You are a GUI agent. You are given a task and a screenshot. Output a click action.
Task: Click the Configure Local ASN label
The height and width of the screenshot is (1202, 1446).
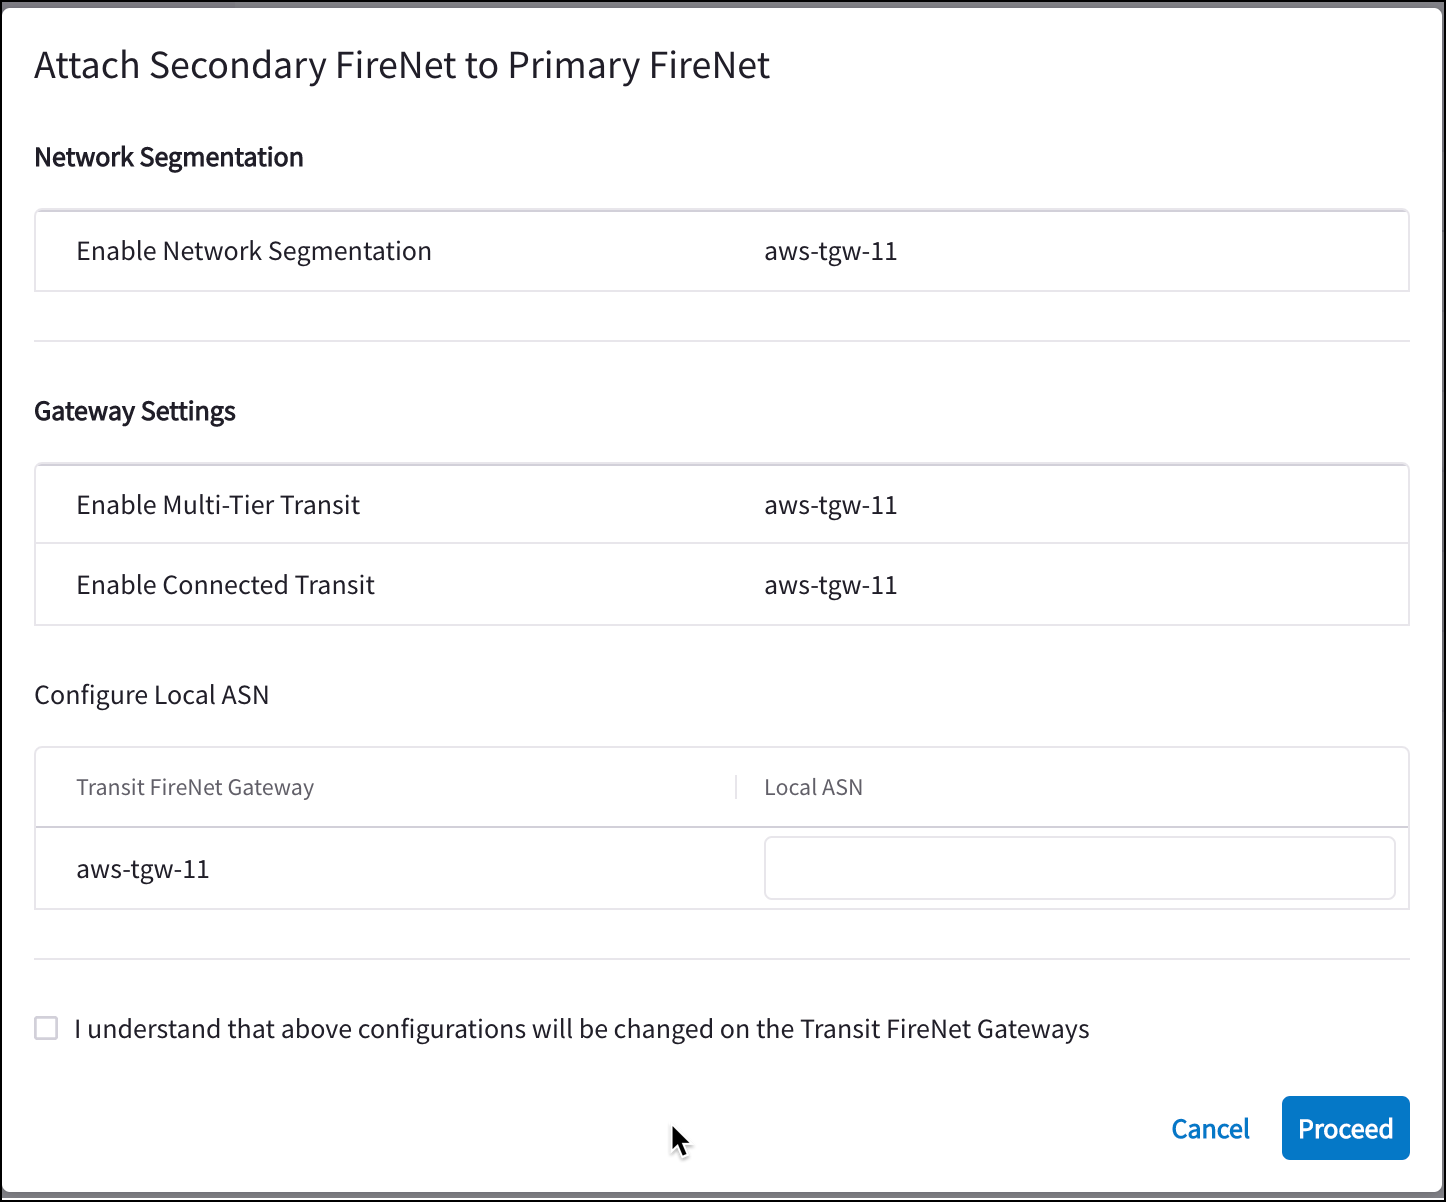152,695
